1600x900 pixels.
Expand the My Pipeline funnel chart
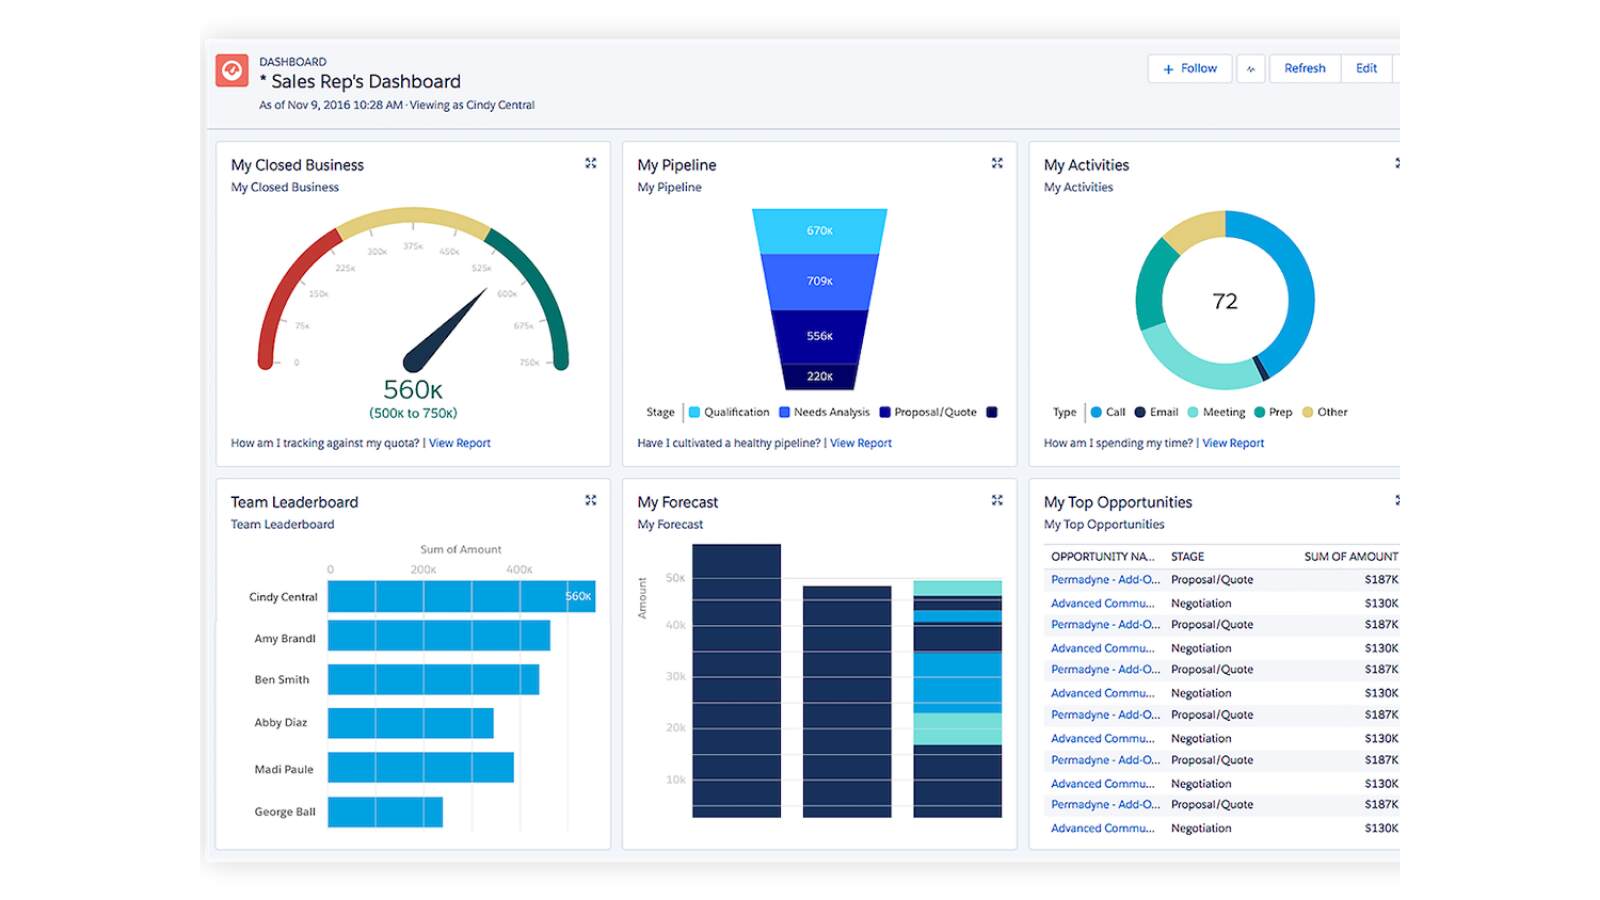(997, 163)
